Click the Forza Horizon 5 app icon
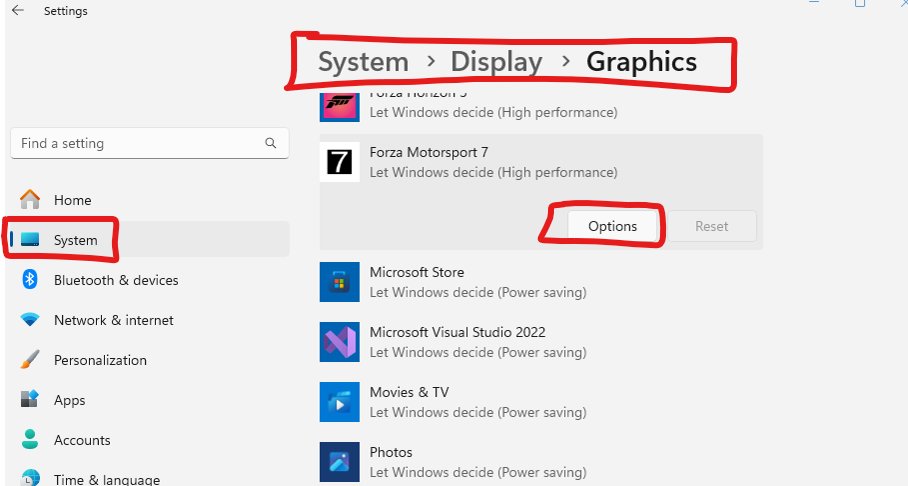Image resolution: width=908 pixels, height=486 pixels. pos(339,107)
